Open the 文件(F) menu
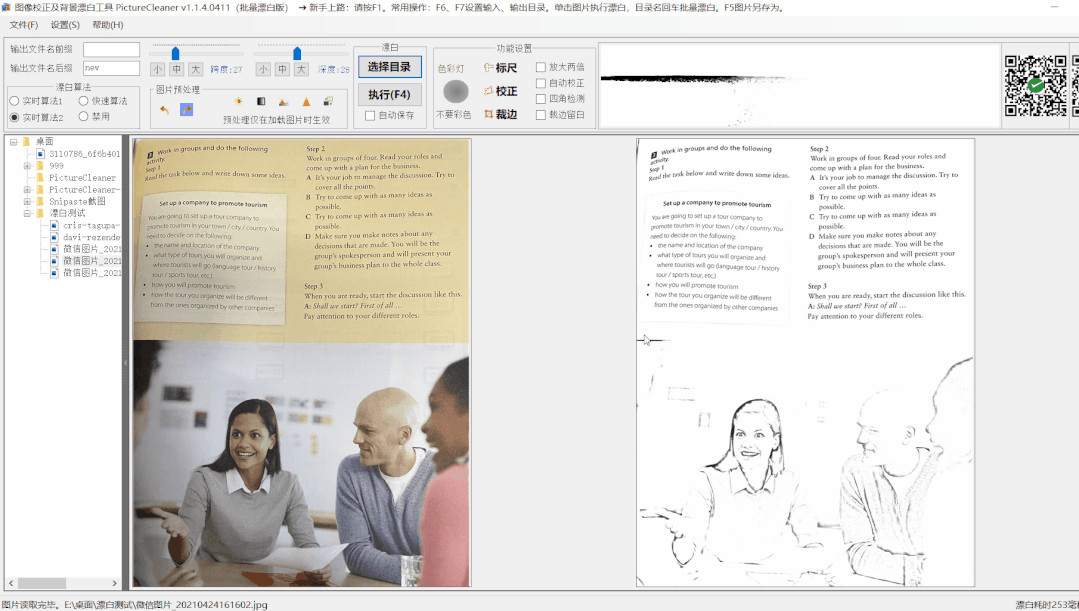This screenshot has width=1079, height=611. [24, 25]
